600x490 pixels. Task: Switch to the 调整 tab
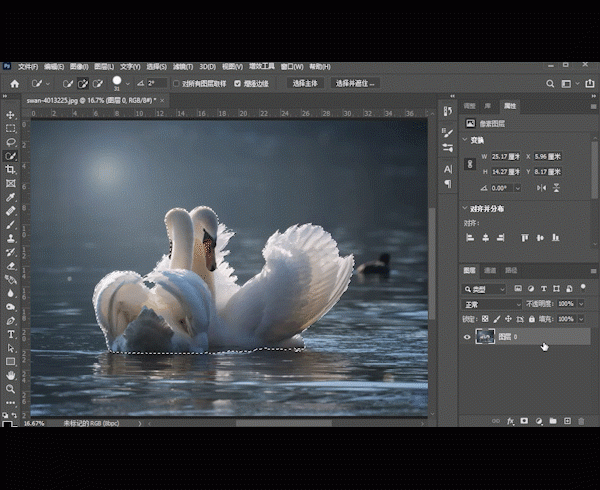coord(470,106)
